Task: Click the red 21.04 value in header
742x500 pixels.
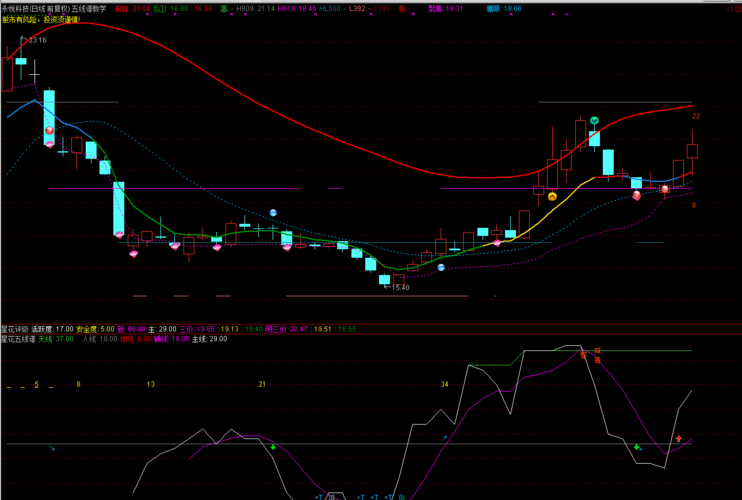Action: pyautogui.click(x=141, y=9)
